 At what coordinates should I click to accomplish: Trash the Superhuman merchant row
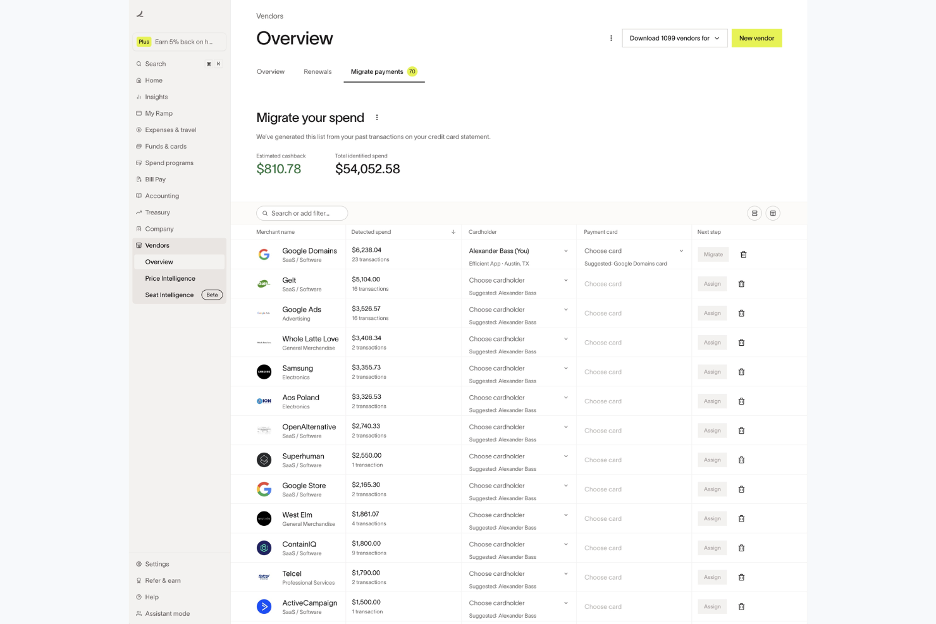(x=741, y=460)
